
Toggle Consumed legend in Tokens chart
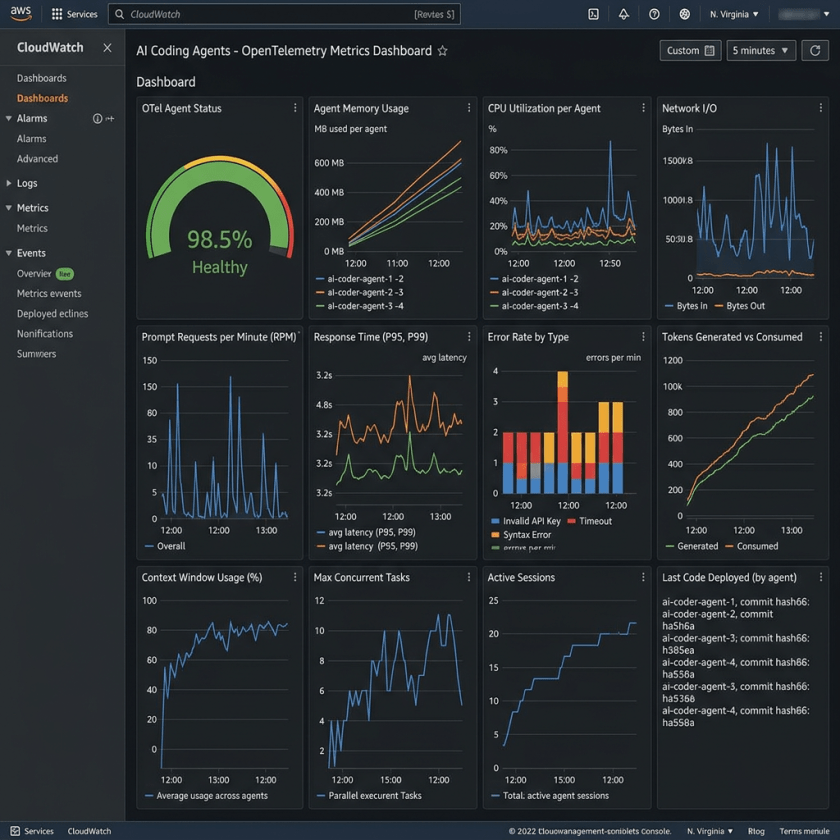point(752,546)
